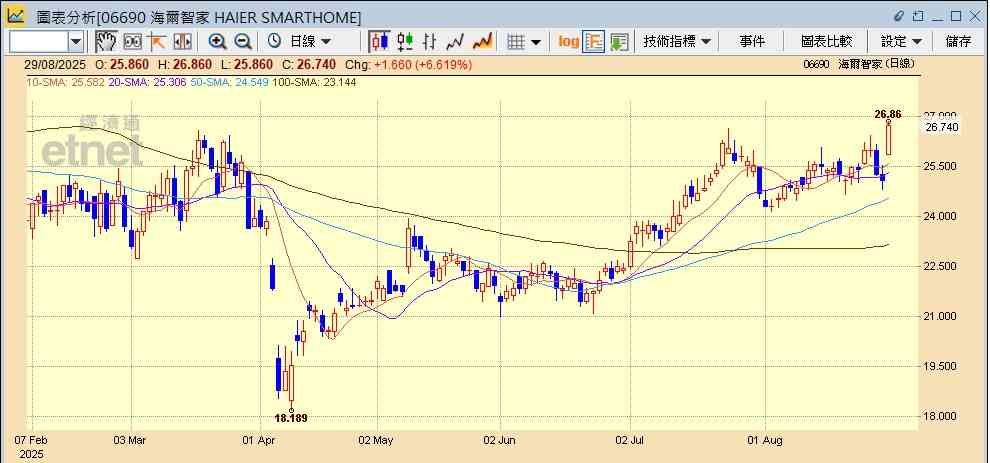Screen dimensions: 990x463
Task: Open the 設定 dropdown menu
Action: point(901,42)
